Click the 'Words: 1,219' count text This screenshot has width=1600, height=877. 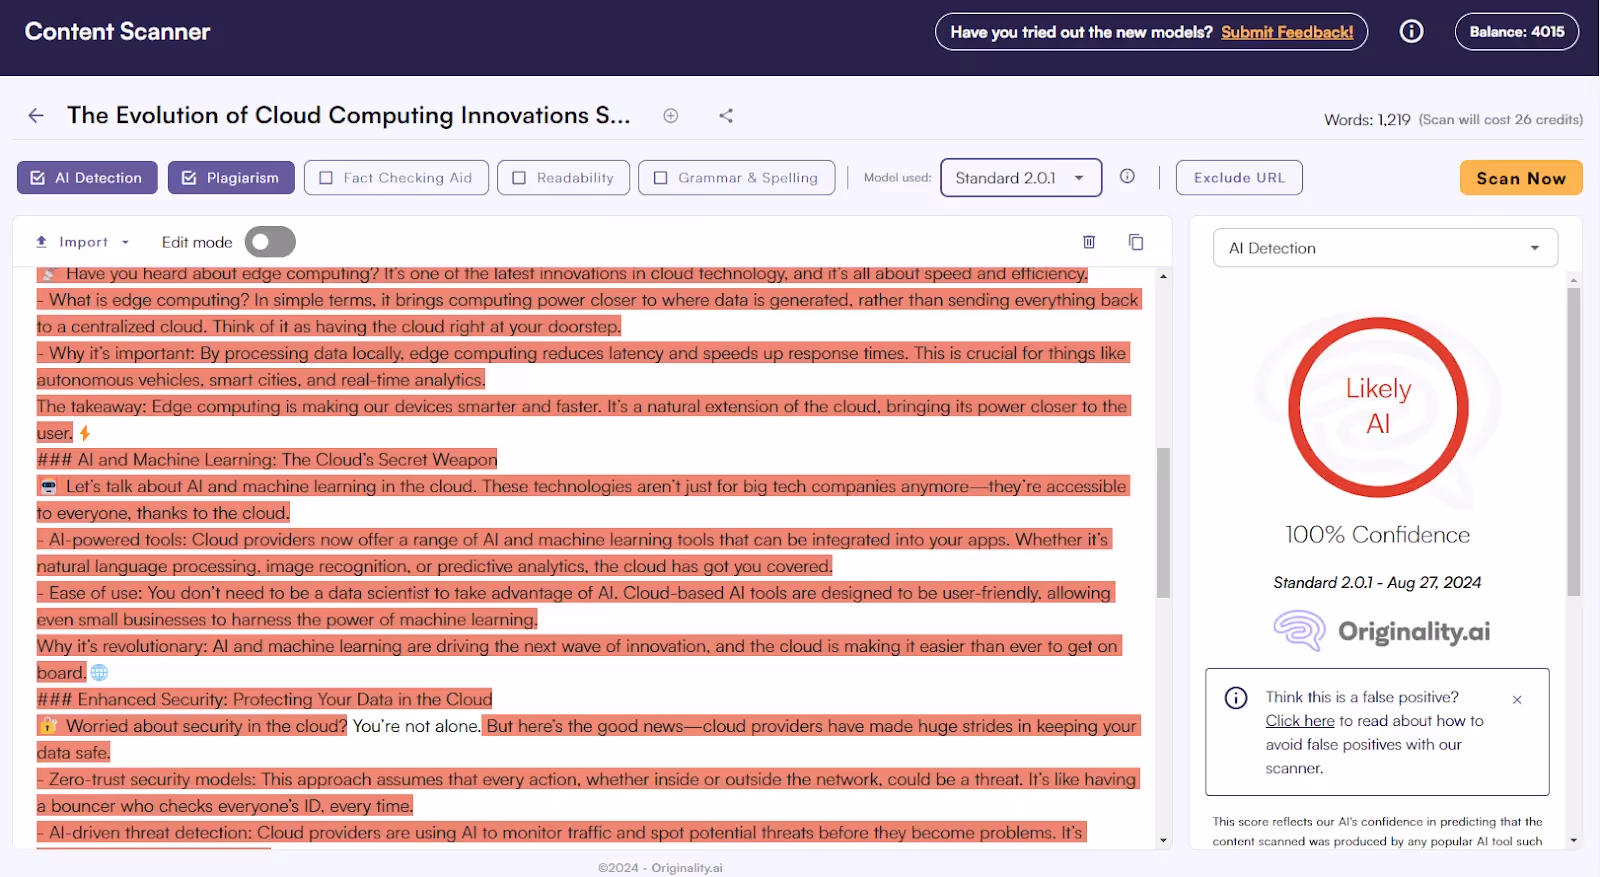point(1367,120)
